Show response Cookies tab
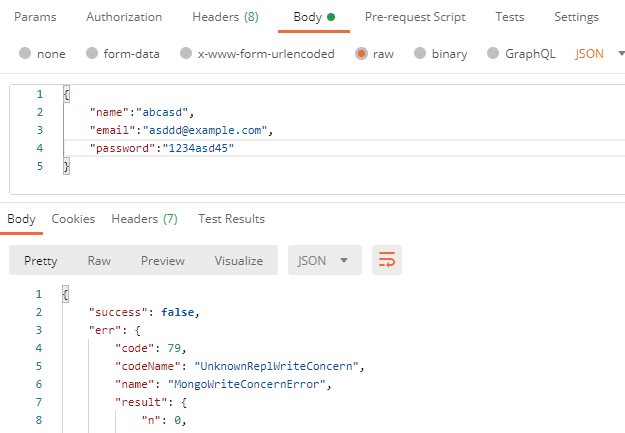This screenshot has height=433, width=625. 73,219
